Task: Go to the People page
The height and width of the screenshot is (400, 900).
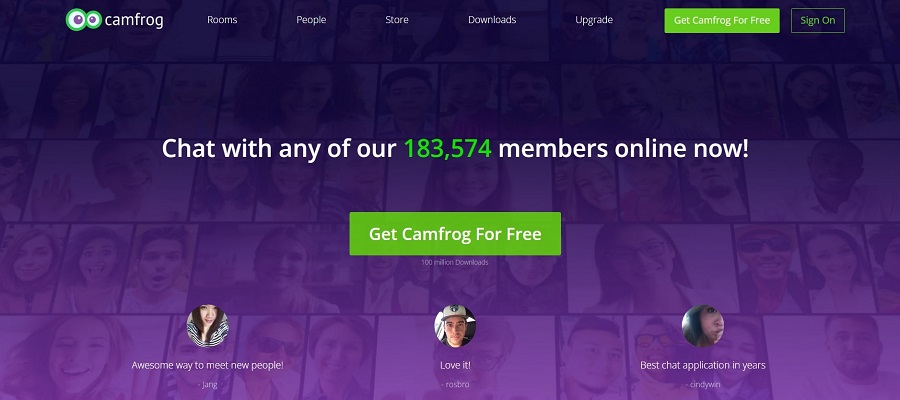Action: tap(311, 20)
